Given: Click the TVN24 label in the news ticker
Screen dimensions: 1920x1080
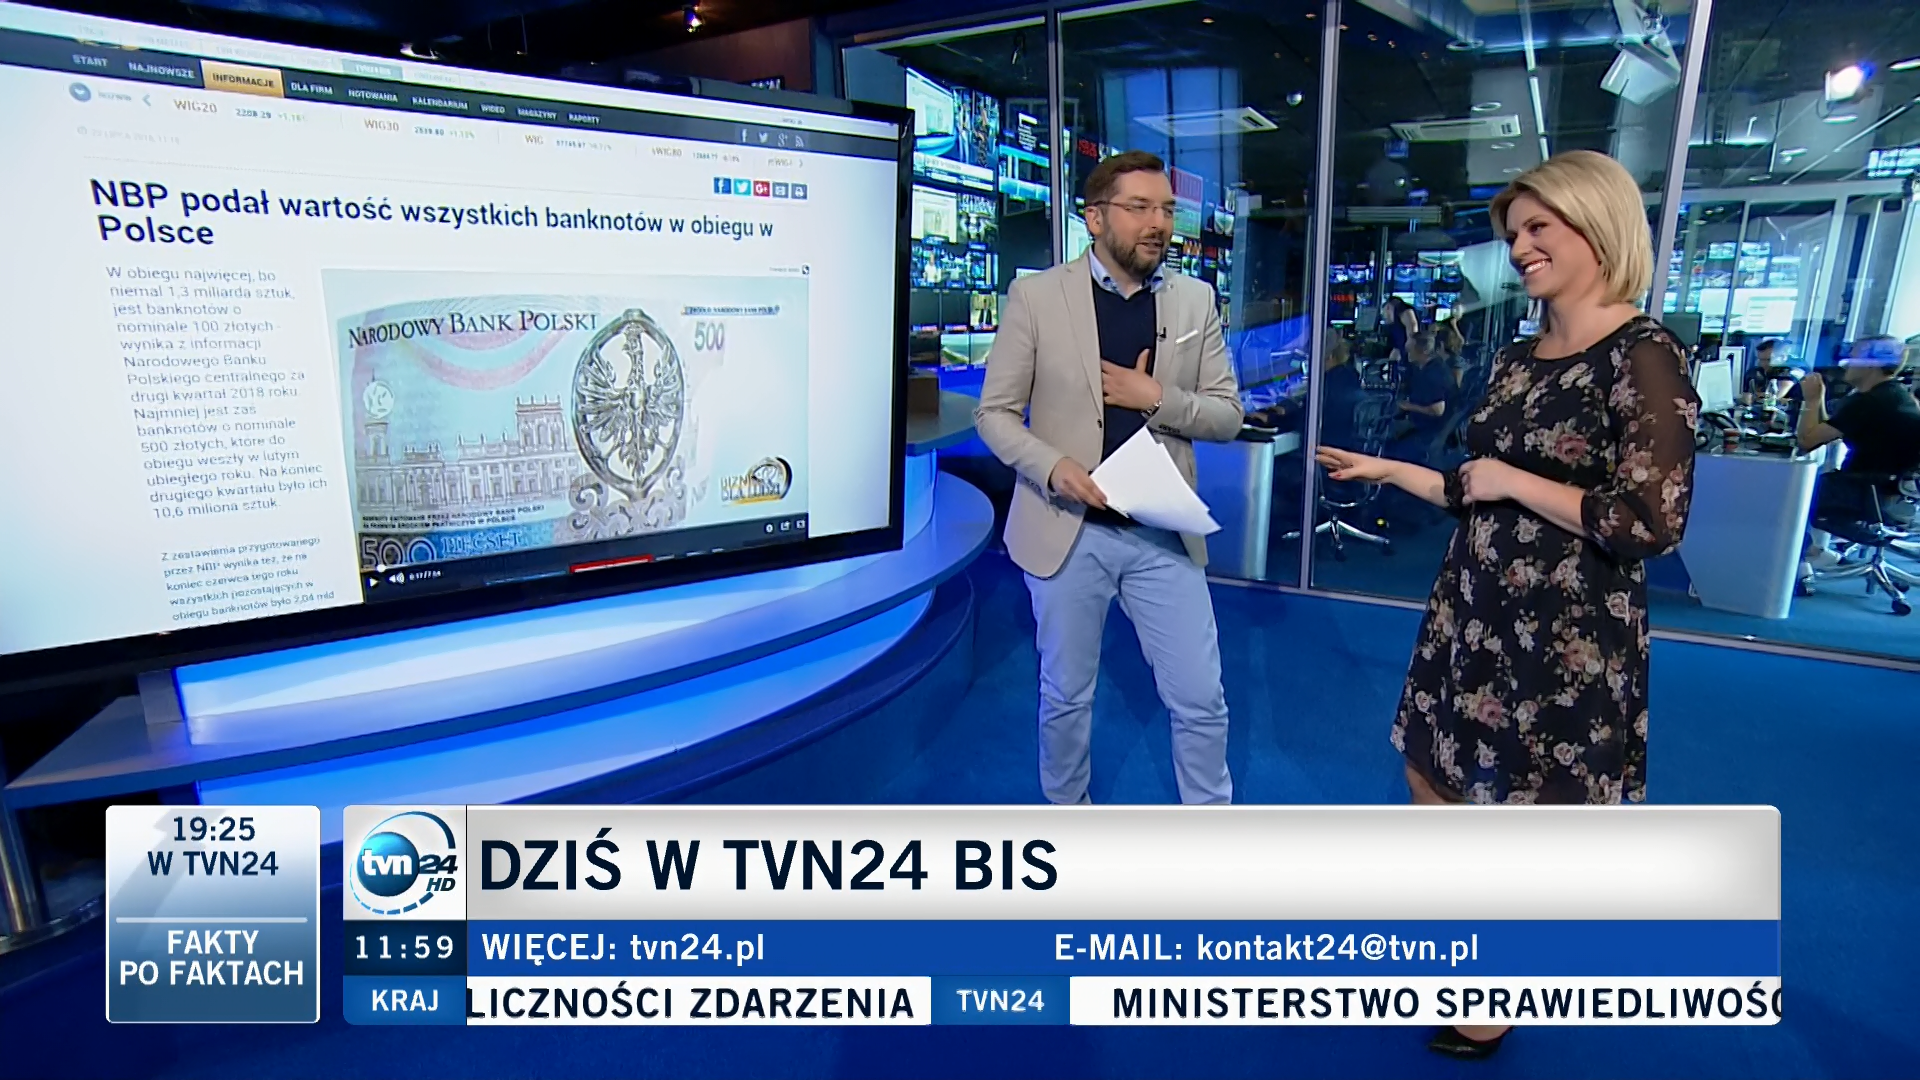Looking at the screenshot, I should (1000, 1001).
